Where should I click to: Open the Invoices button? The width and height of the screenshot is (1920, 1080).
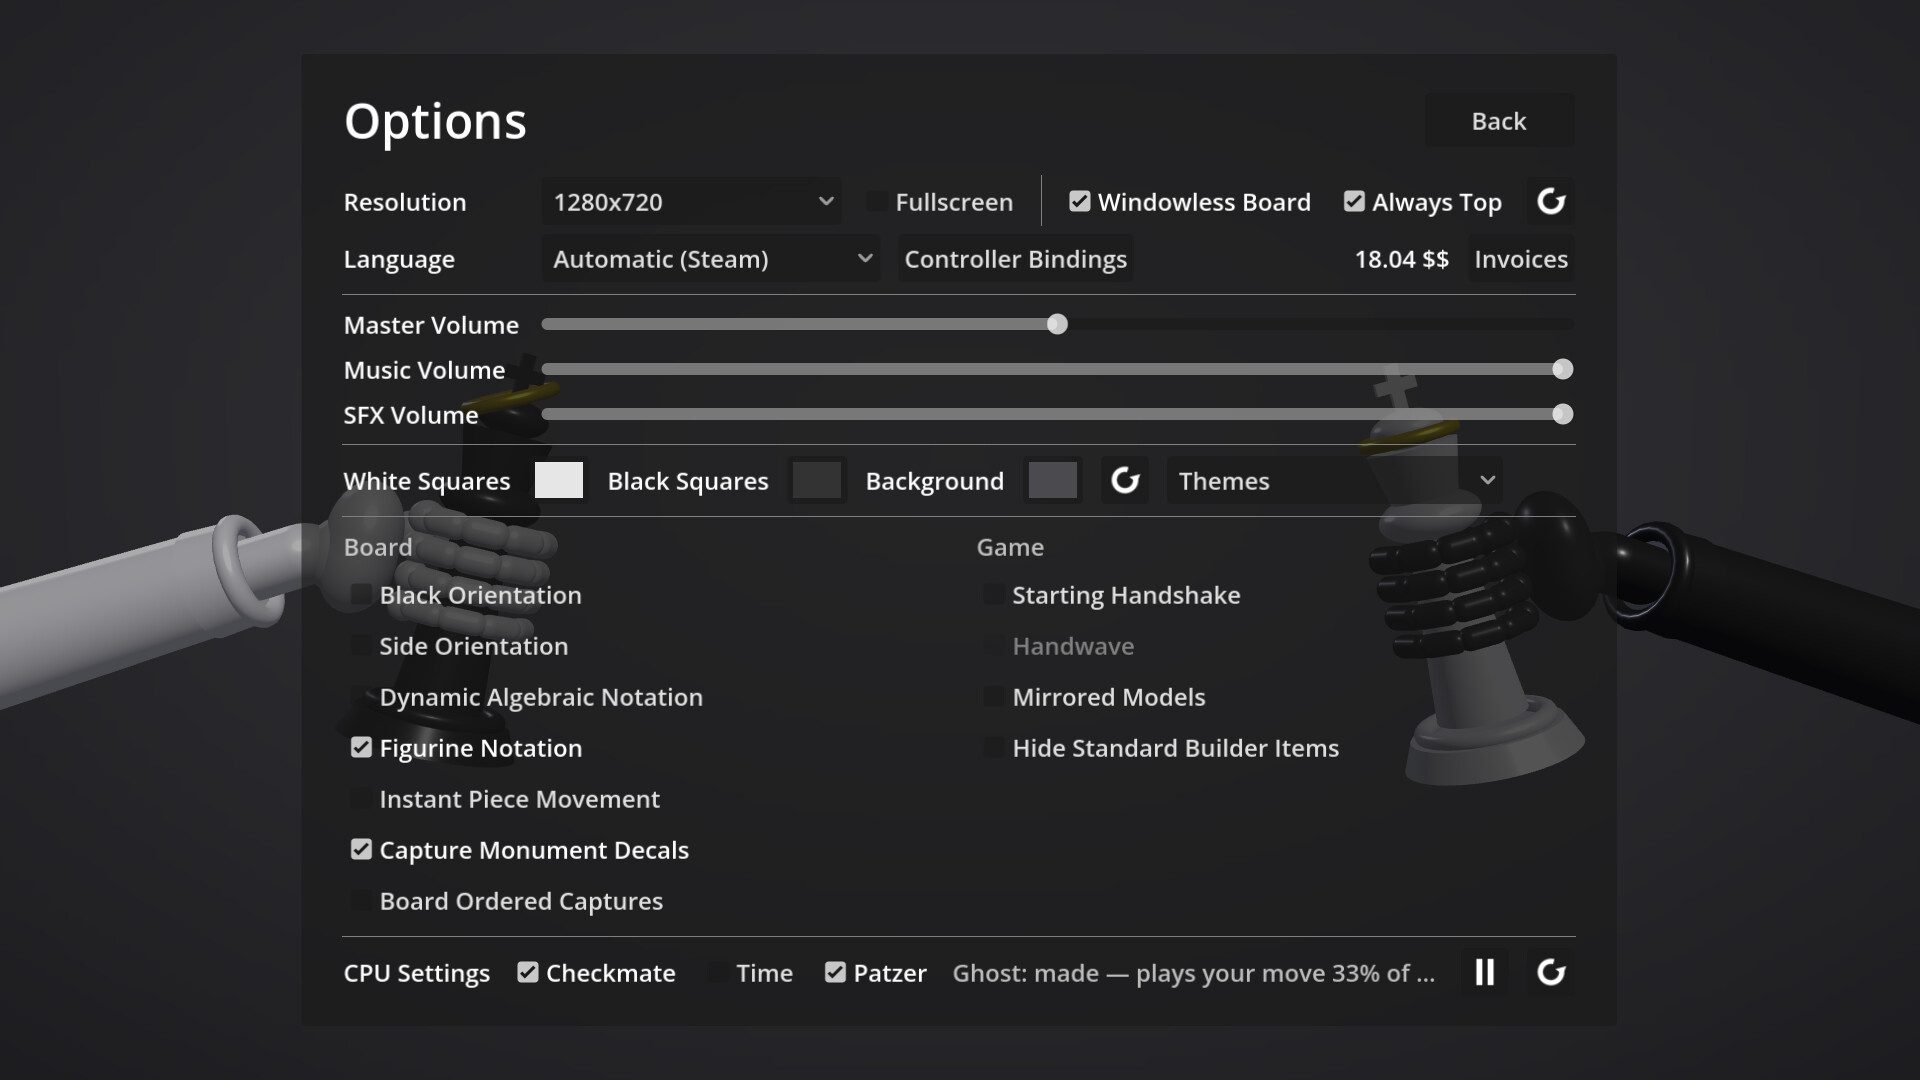[1520, 259]
